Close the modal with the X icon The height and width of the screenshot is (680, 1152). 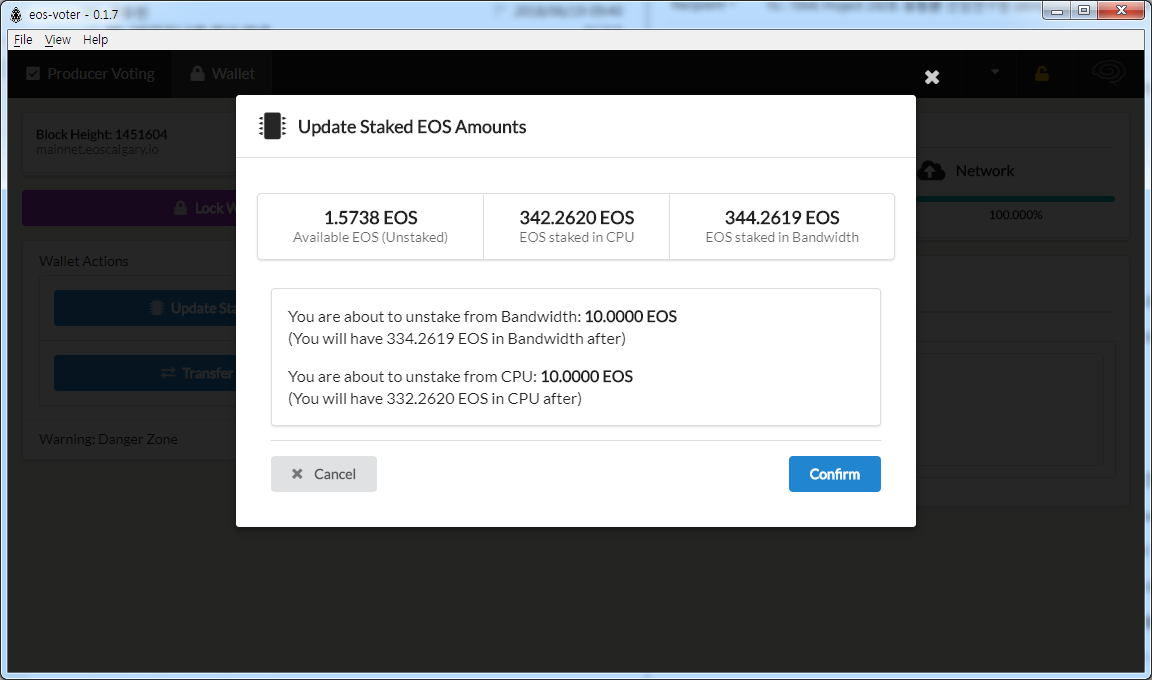click(932, 77)
